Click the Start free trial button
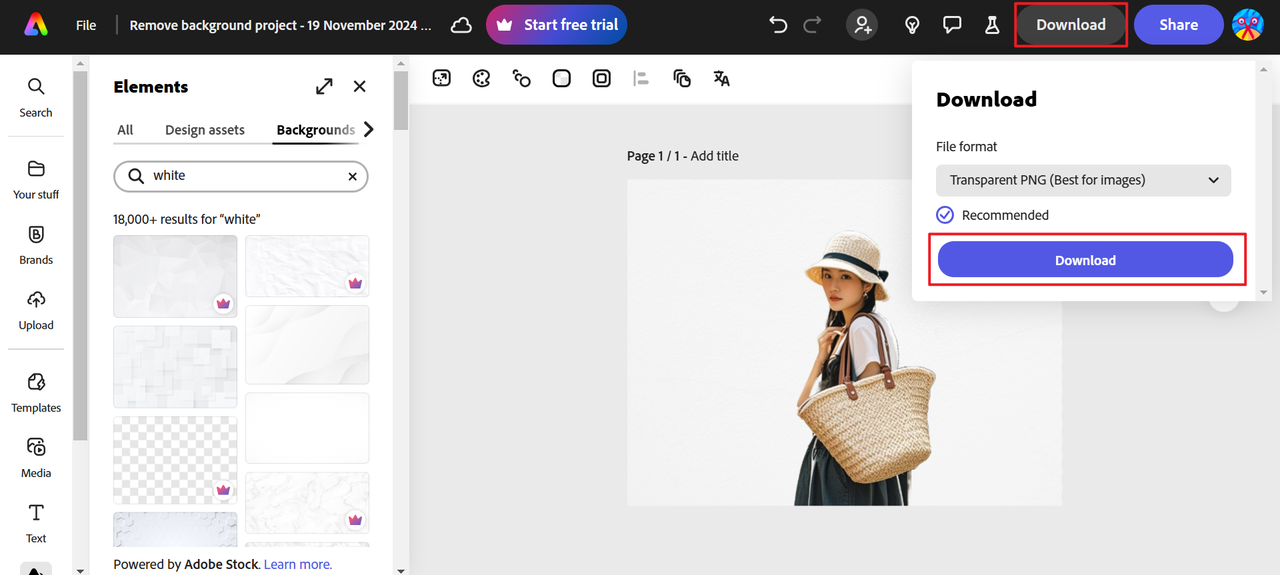The image size is (1280, 575). tap(556, 25)
